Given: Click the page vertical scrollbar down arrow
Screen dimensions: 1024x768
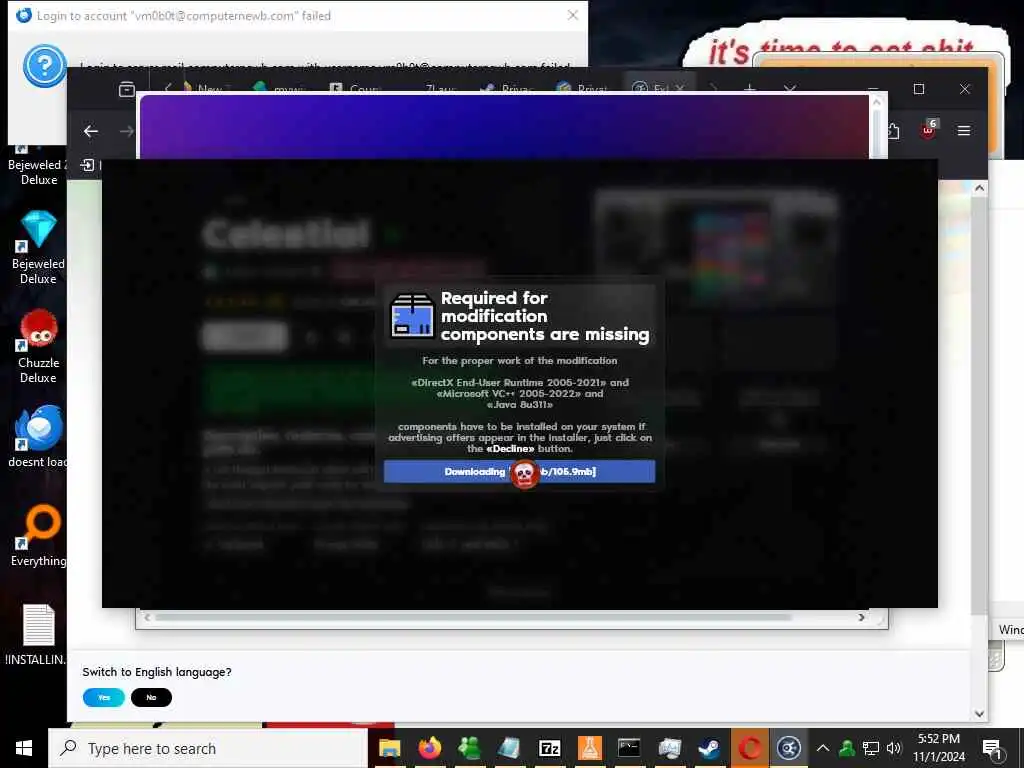Looking at the screenshot, I should (x=979, y=714).
